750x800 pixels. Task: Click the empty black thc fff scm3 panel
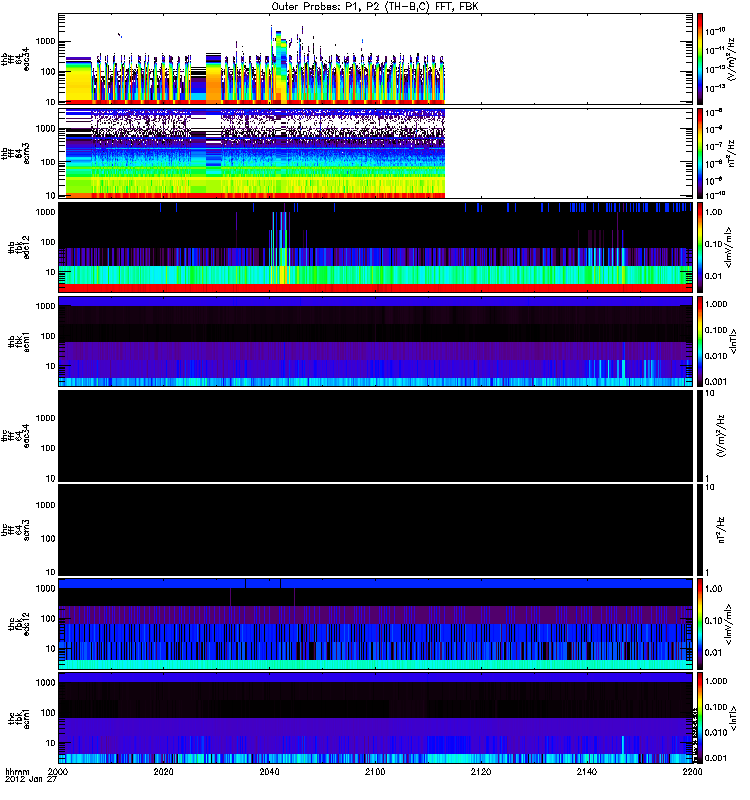375,528
